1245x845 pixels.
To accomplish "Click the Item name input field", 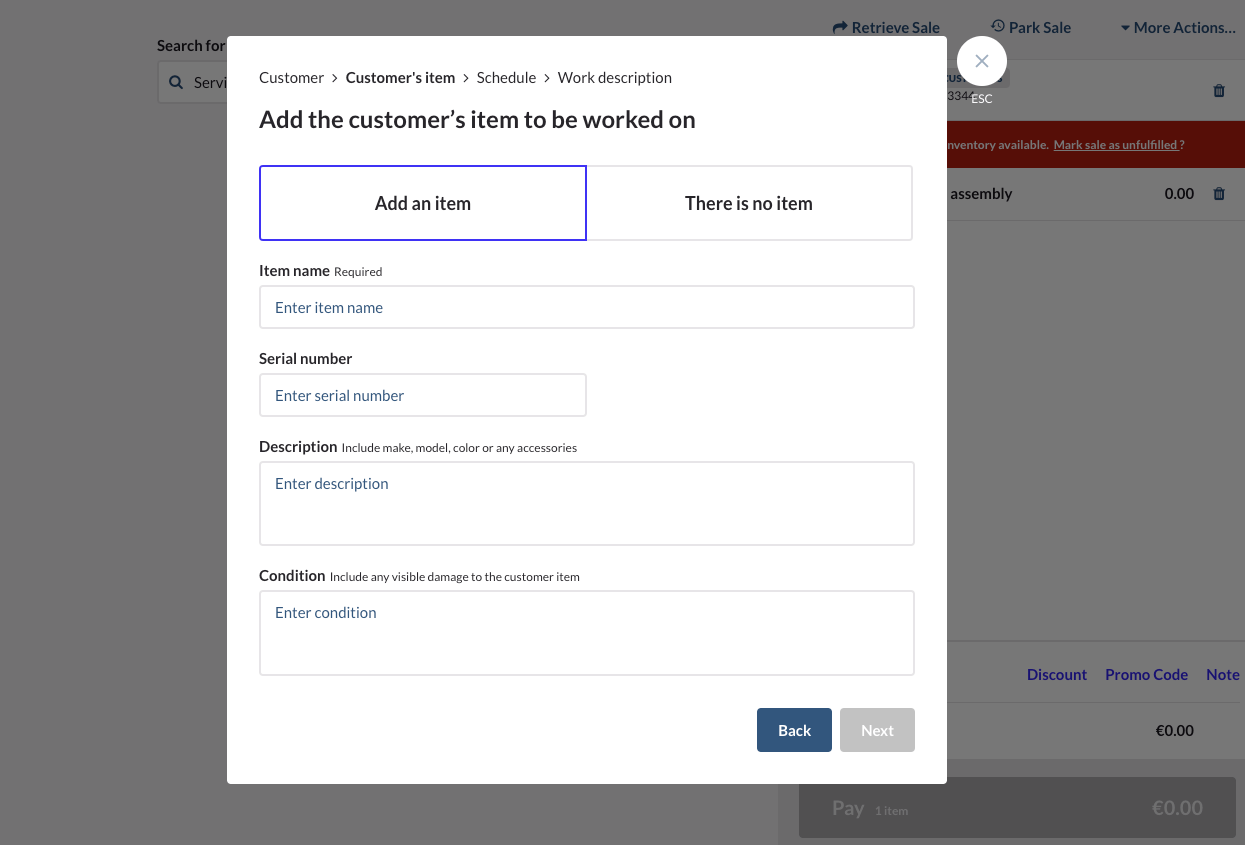I will pos(586,307).
